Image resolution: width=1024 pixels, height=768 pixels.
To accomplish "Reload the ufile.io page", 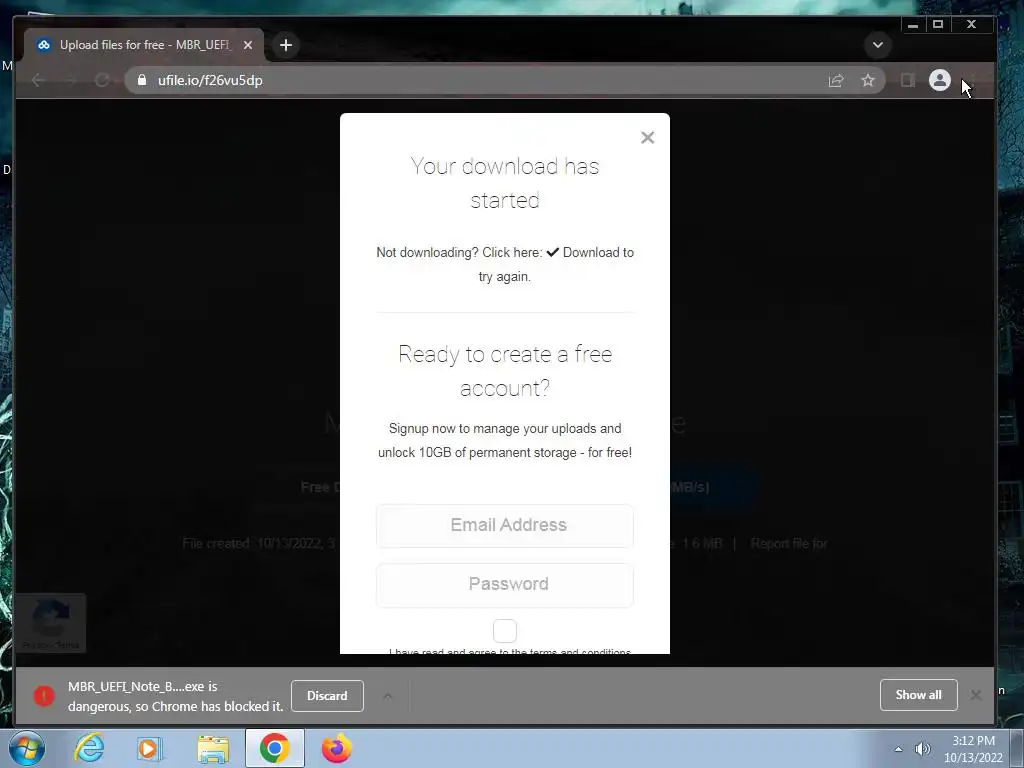I will tap(102, 80).
